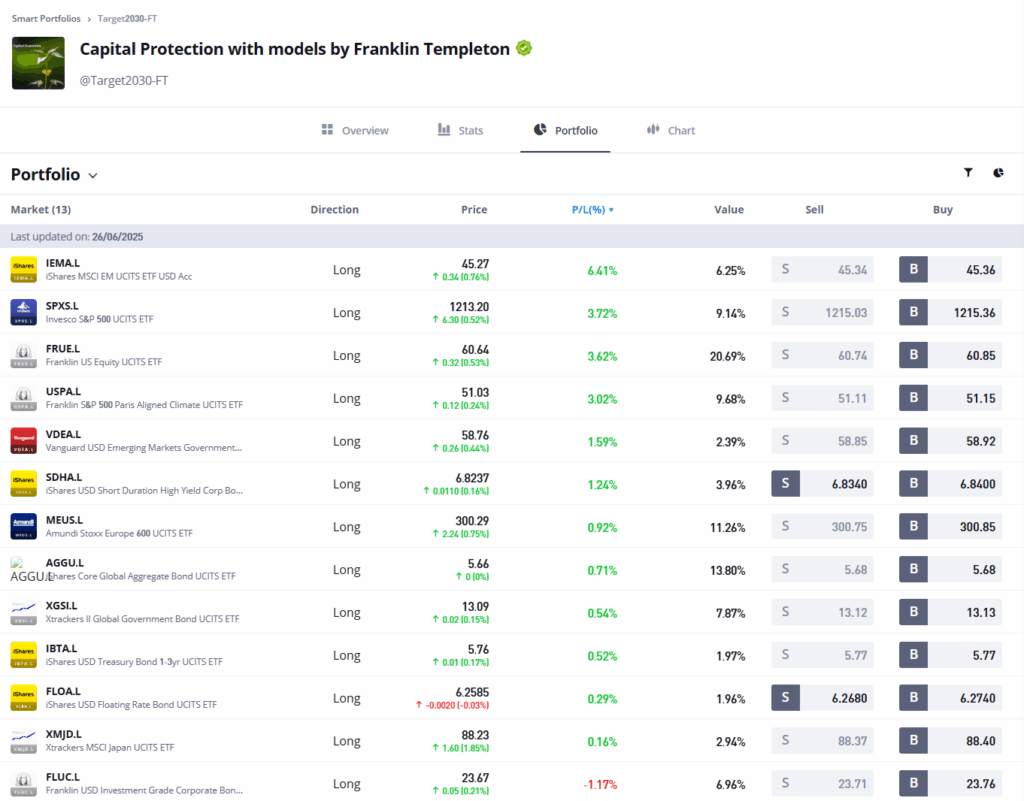Image resolution: width=1024 pixels, height=801 pixels.
Task: Open the Capital Protection portfolio avatar image
Action: click(x=39, y=63)
